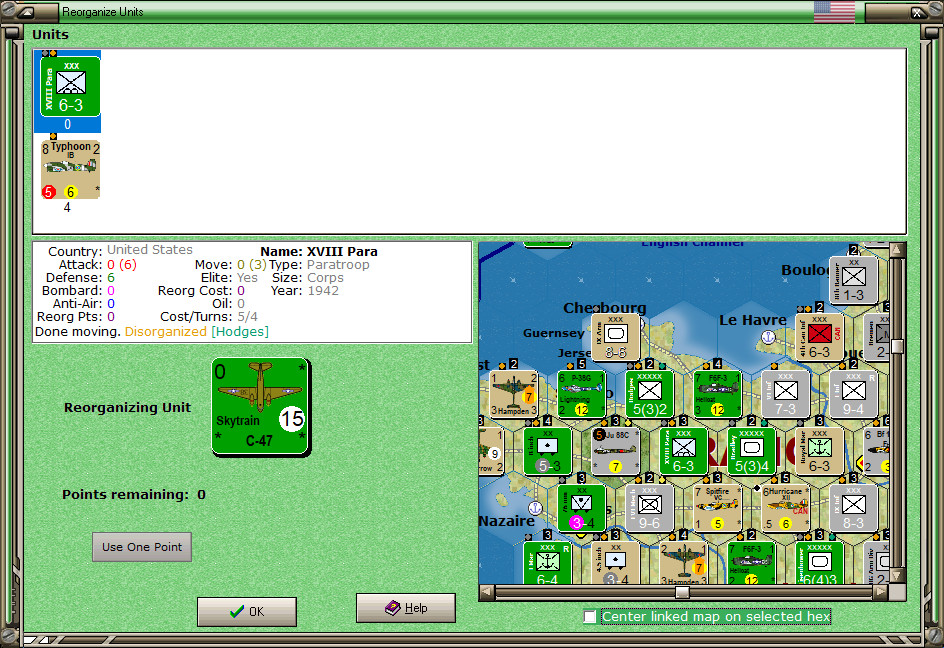Image resolution: width=944 pixels, height=648 pixels.
Task: Select the Ju 88C aircraft counter
Action: pyautogui.click(x=615, y=451)
